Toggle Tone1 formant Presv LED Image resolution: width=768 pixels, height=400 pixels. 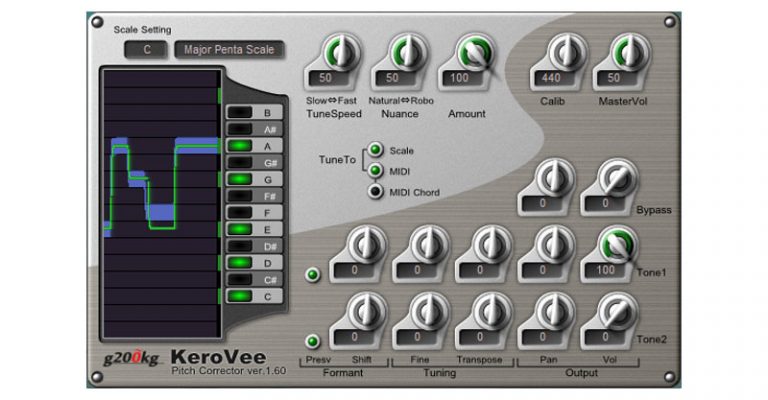[x=312, y=275]
